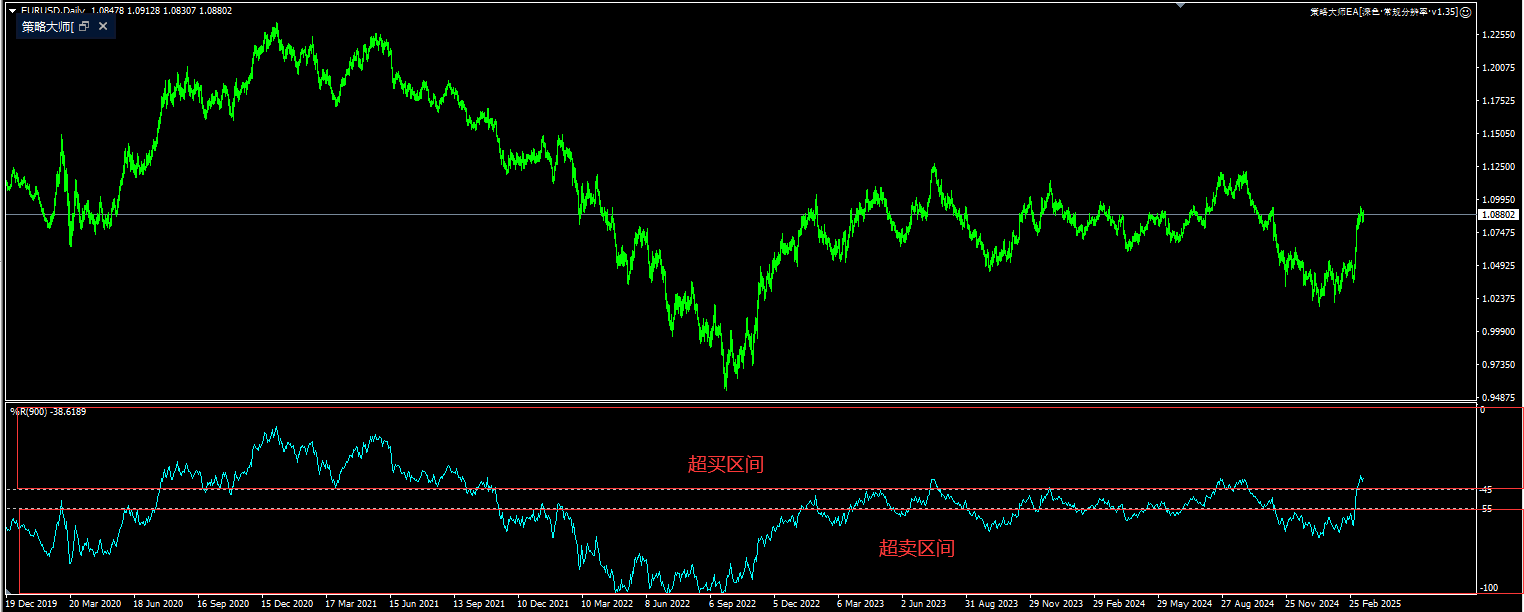
Task: Click the 31 Aug 2023 date on the time axis
Action: pyautogui.click(x=990, y=604)
